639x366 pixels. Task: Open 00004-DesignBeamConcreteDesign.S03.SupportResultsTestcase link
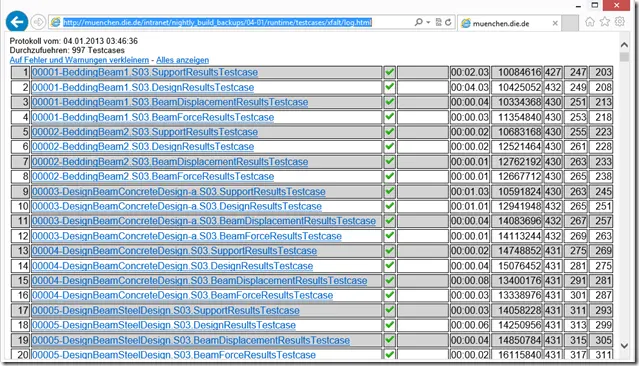tap(174, 251)
